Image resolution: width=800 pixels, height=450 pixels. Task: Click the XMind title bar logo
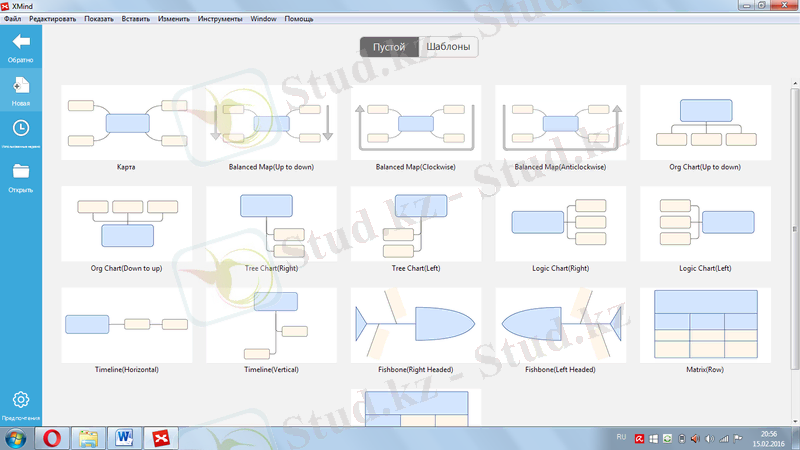click(x=5, y=6)
